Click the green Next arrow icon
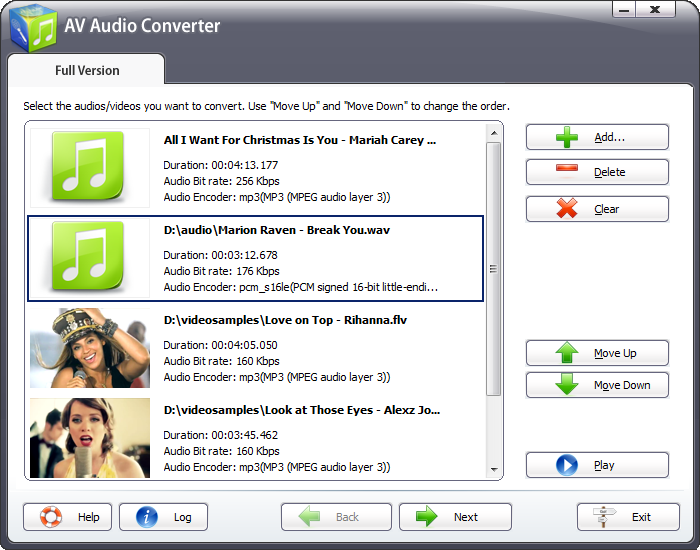 click(x=427, y=517)
